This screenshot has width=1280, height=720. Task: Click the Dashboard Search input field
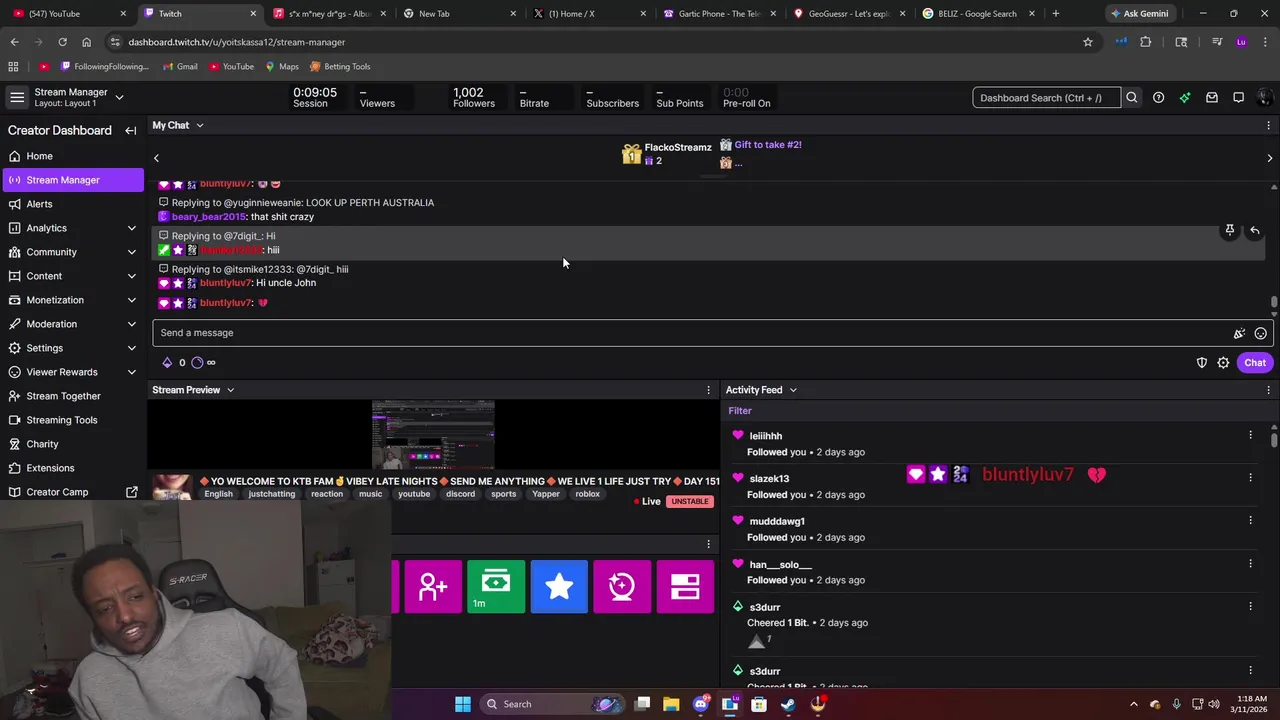1046,98
